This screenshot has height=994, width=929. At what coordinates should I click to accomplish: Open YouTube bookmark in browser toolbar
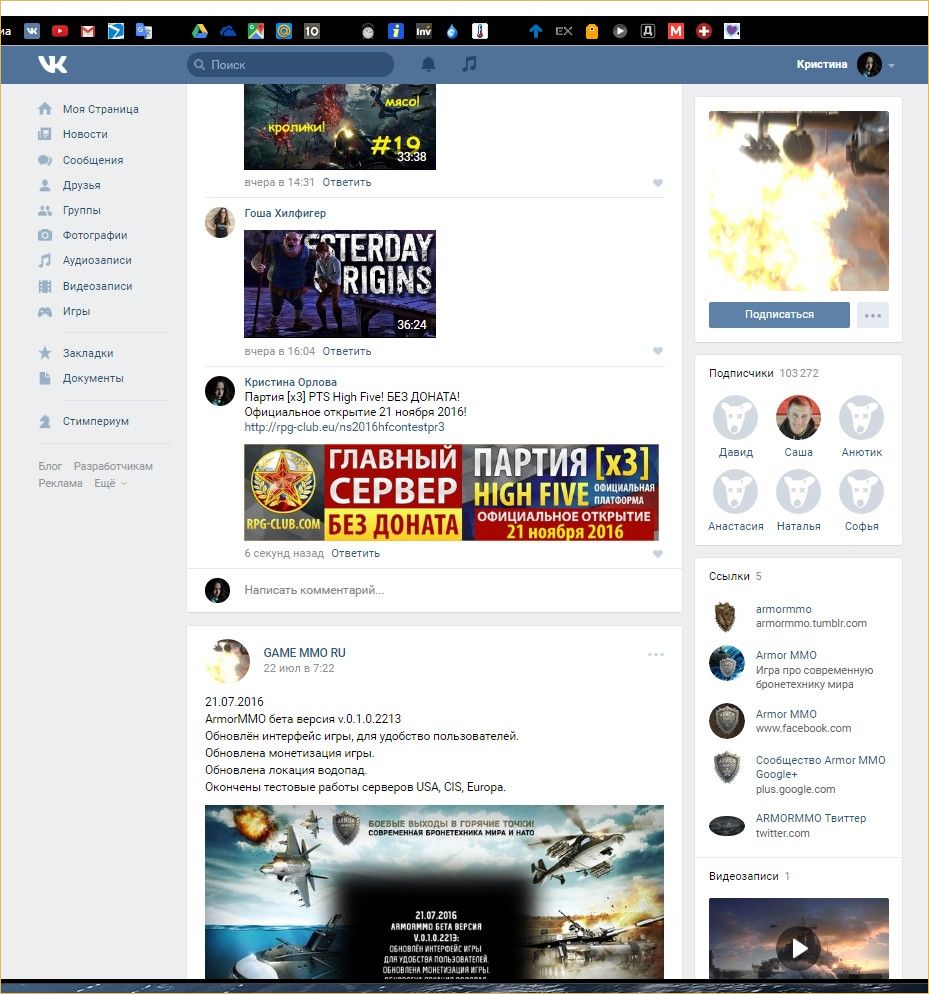(x=60, y=30)
